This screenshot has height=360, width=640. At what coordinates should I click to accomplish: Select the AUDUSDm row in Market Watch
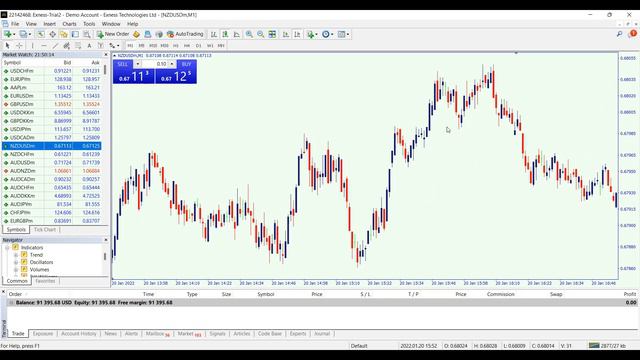click(x=52, y=162)
